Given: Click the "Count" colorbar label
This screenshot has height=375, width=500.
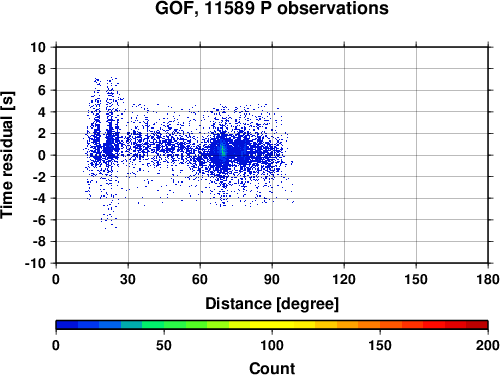Looking at the screenshot, I should click(272, 368).
